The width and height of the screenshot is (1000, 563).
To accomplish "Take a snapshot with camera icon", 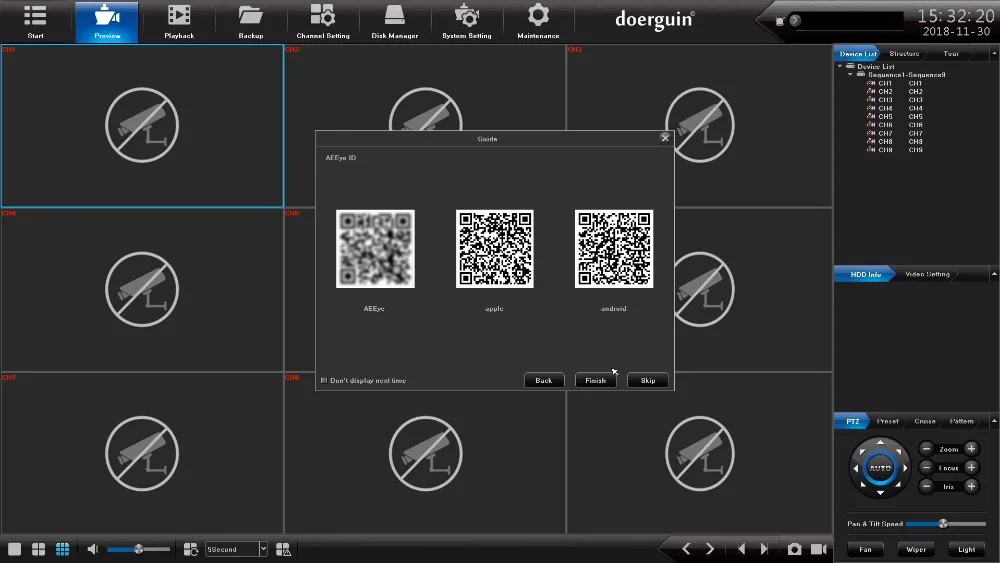I will 794,549.
